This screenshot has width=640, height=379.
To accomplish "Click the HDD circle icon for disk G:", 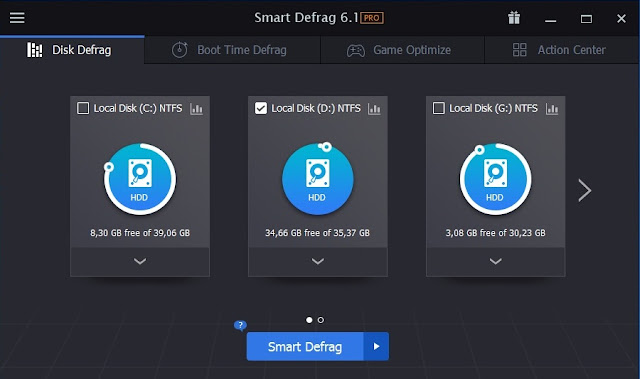I will tap(496, 179).
